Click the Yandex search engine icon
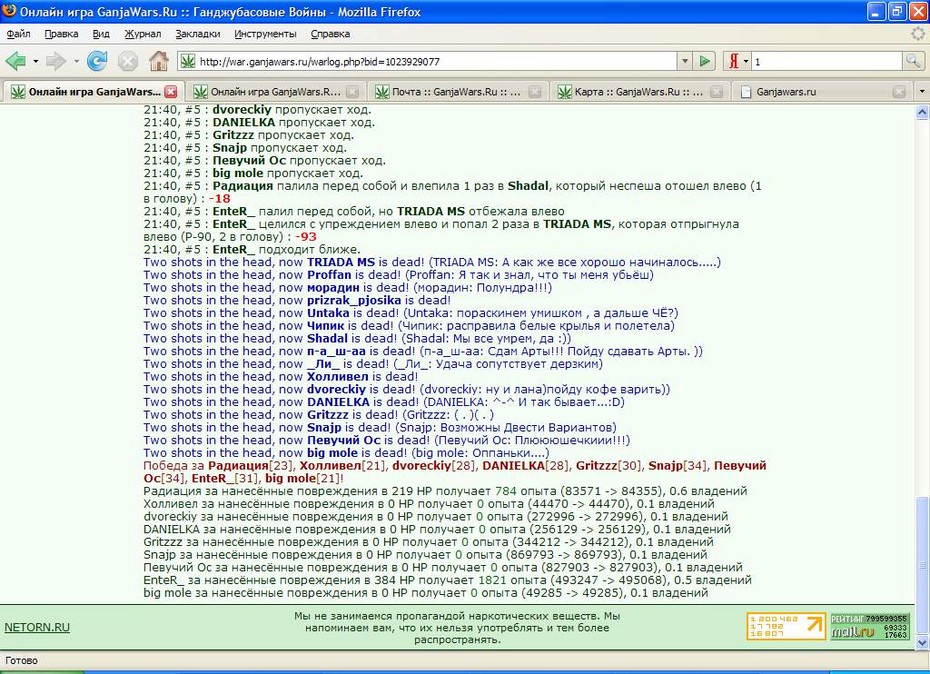The image size is (930, 674). coord(734,61)
